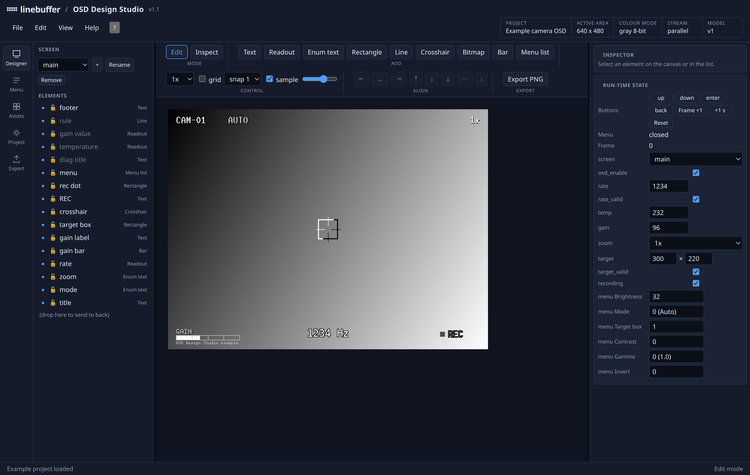Toggle the osd_enable checkbox
The width and height of the screenshot is (750, 475).
696,173
